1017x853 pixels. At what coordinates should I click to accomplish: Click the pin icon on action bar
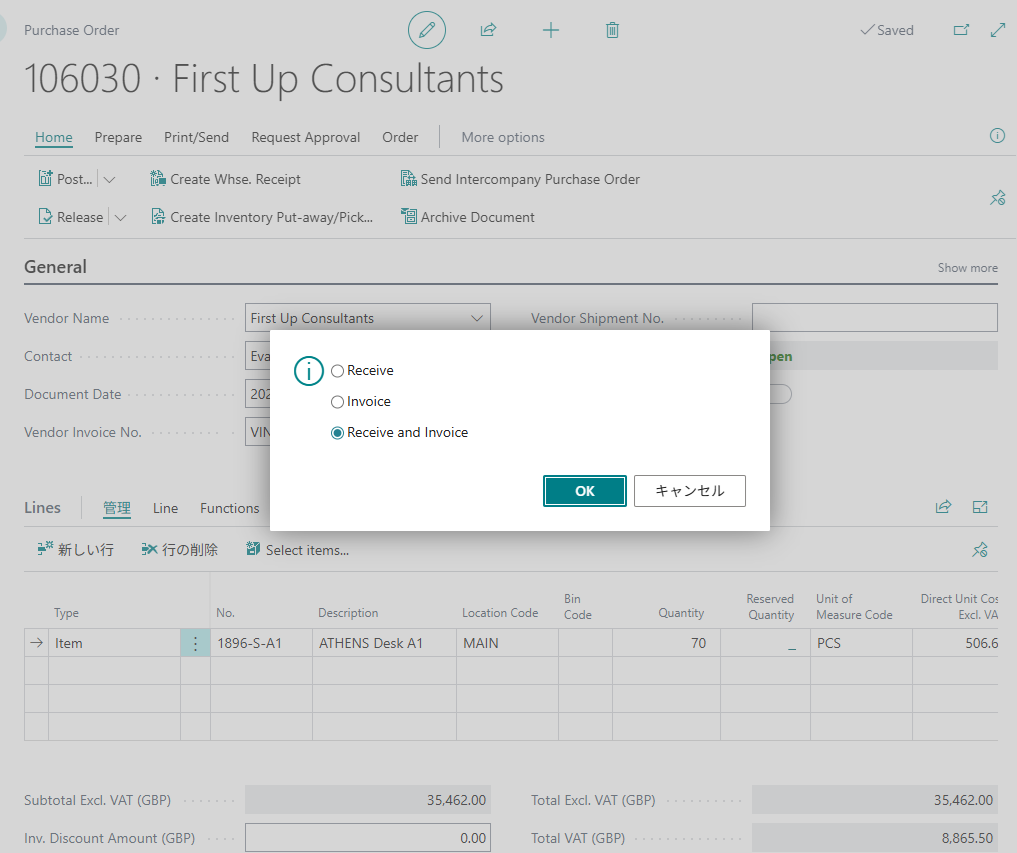tap(998, 198)
